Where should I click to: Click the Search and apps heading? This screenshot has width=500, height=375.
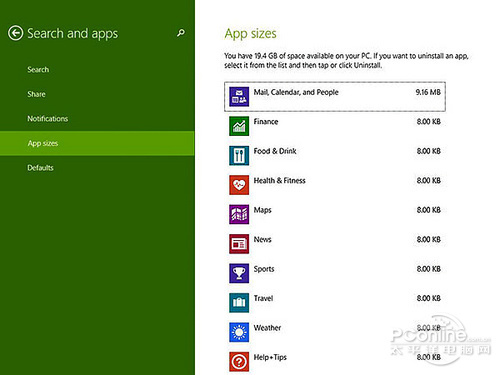pyautogui.click(x=72, y=34)
